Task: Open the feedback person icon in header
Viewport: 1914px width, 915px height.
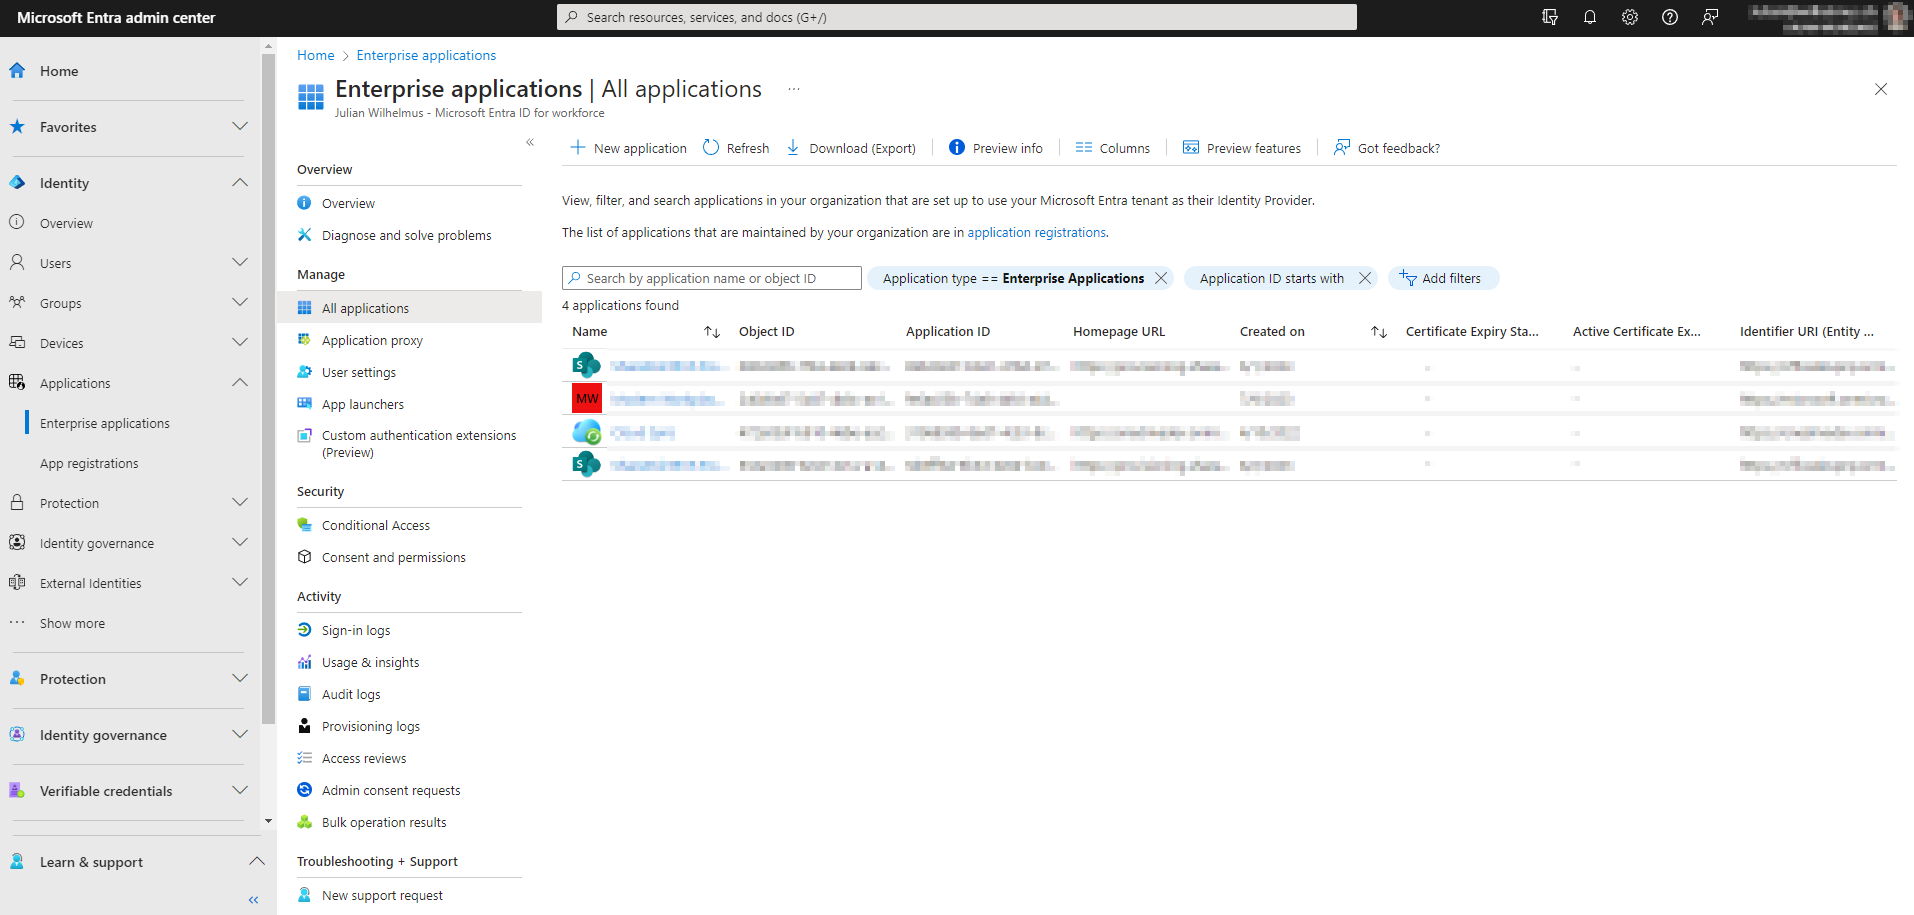Action: click(x=1710, y=17)
